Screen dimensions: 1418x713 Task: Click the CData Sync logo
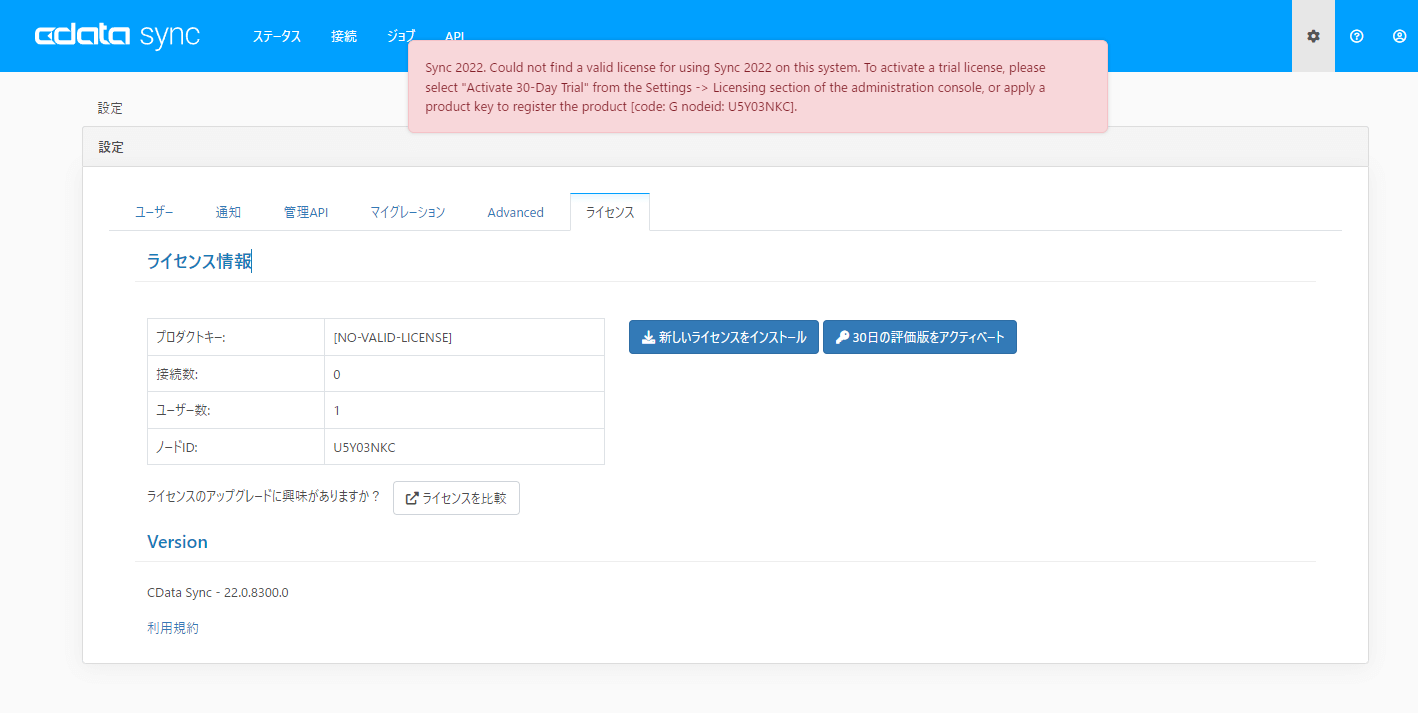point(118,36)
